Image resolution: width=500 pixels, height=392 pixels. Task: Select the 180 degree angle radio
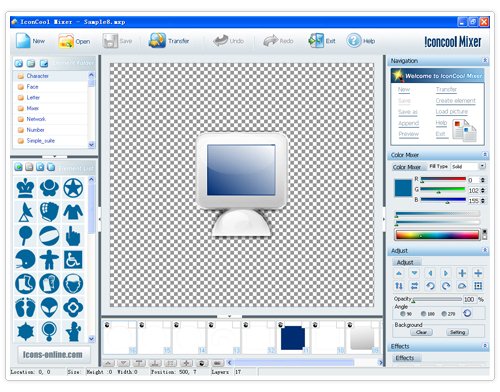tap(423, 314)
